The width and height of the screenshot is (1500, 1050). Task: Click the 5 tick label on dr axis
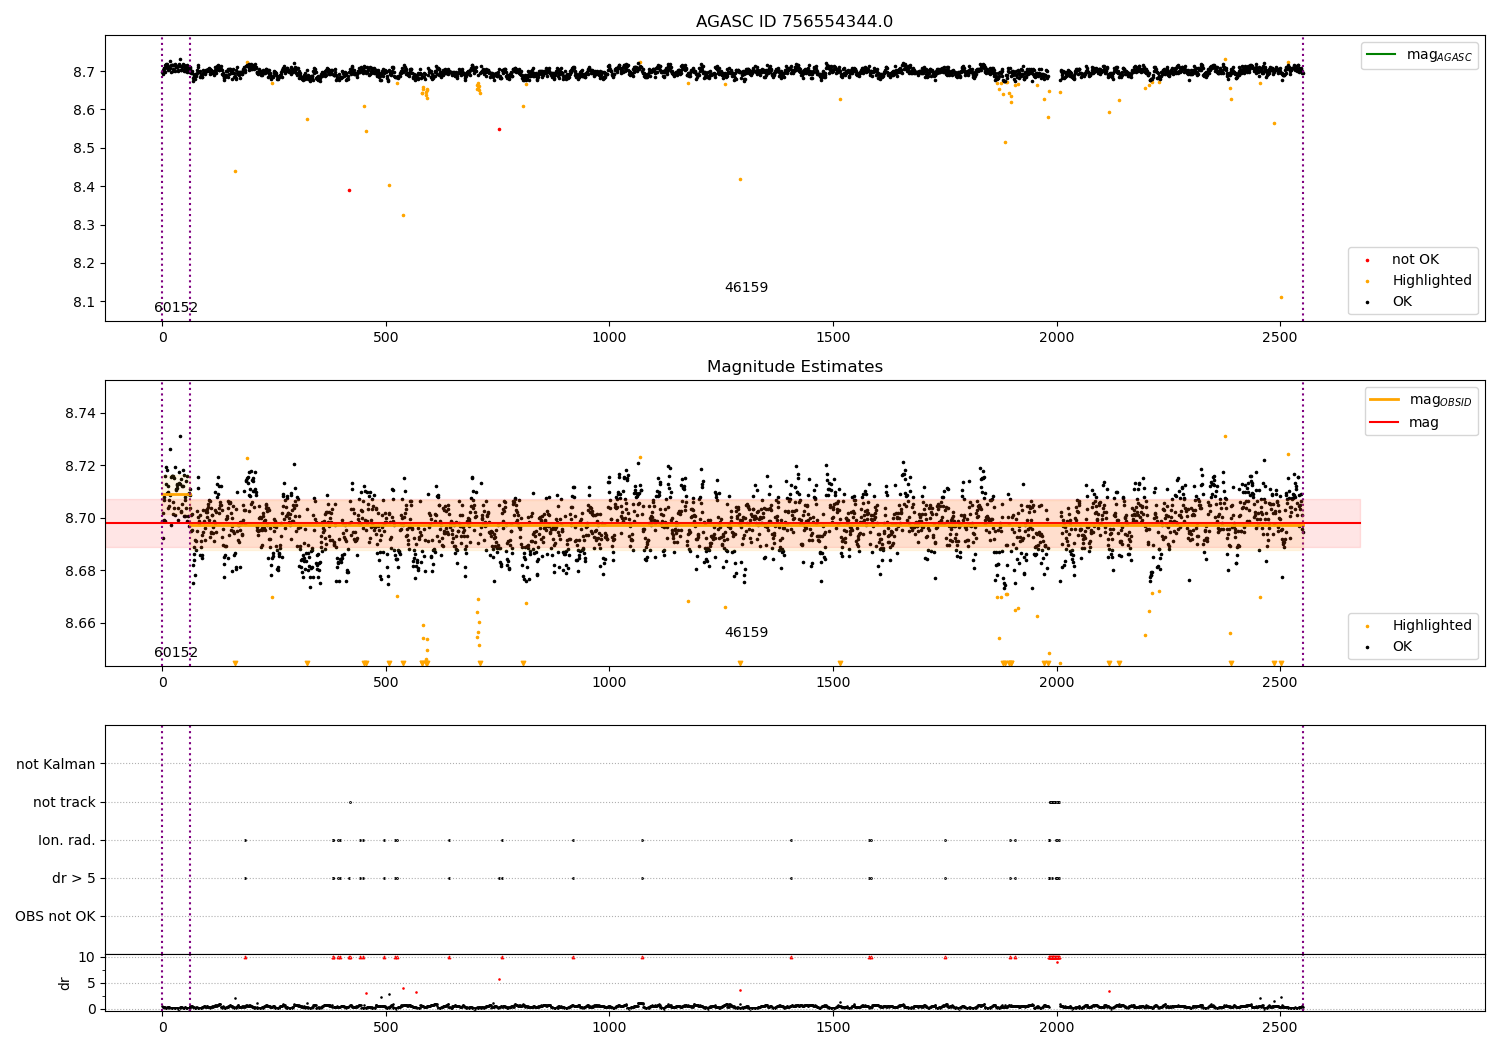[x=91, y=983]
